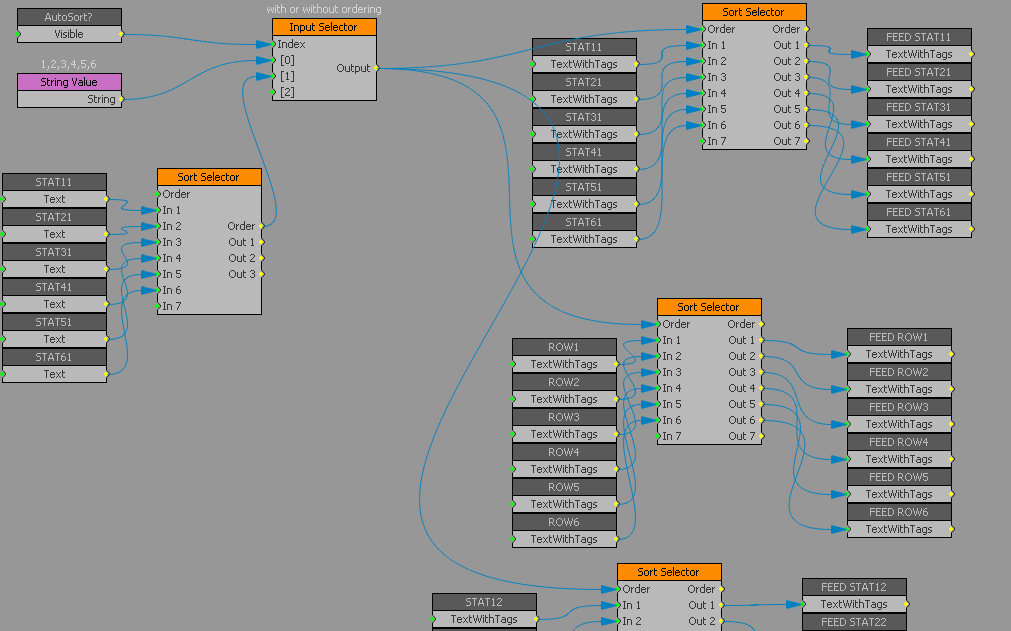Click the Index port of Input Selector
Image resolution: width=1011 pixels, height=631 pixels.
pos(291,44)
